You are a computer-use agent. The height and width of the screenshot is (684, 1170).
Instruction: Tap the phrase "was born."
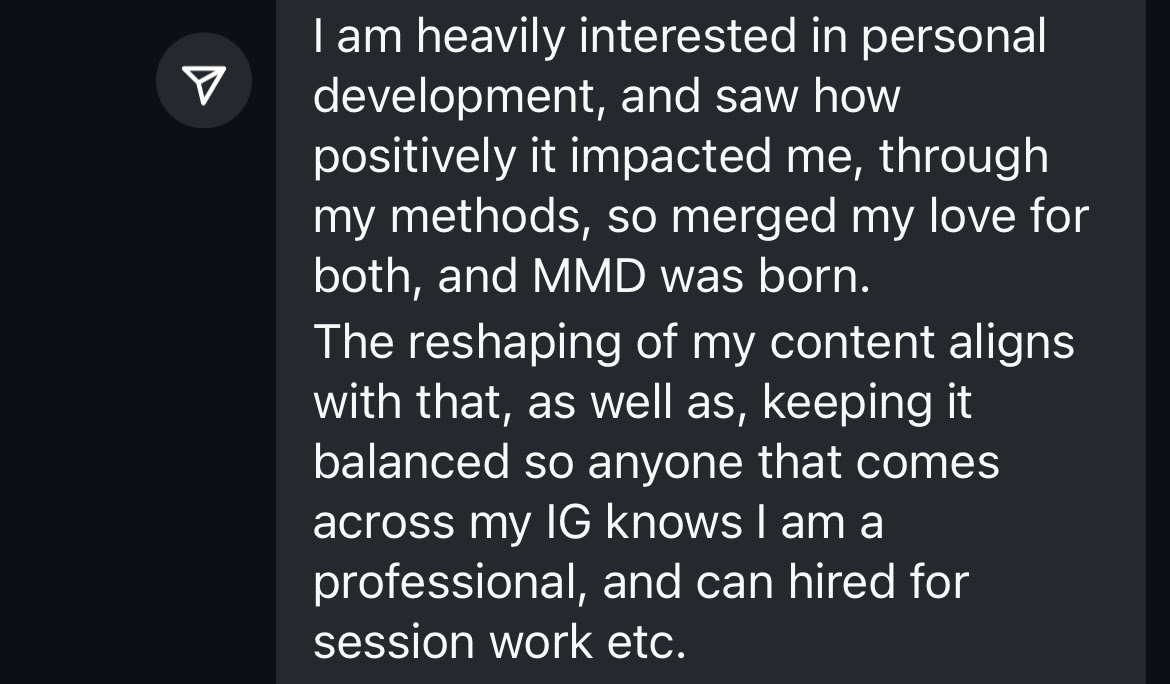click(766, 276)
